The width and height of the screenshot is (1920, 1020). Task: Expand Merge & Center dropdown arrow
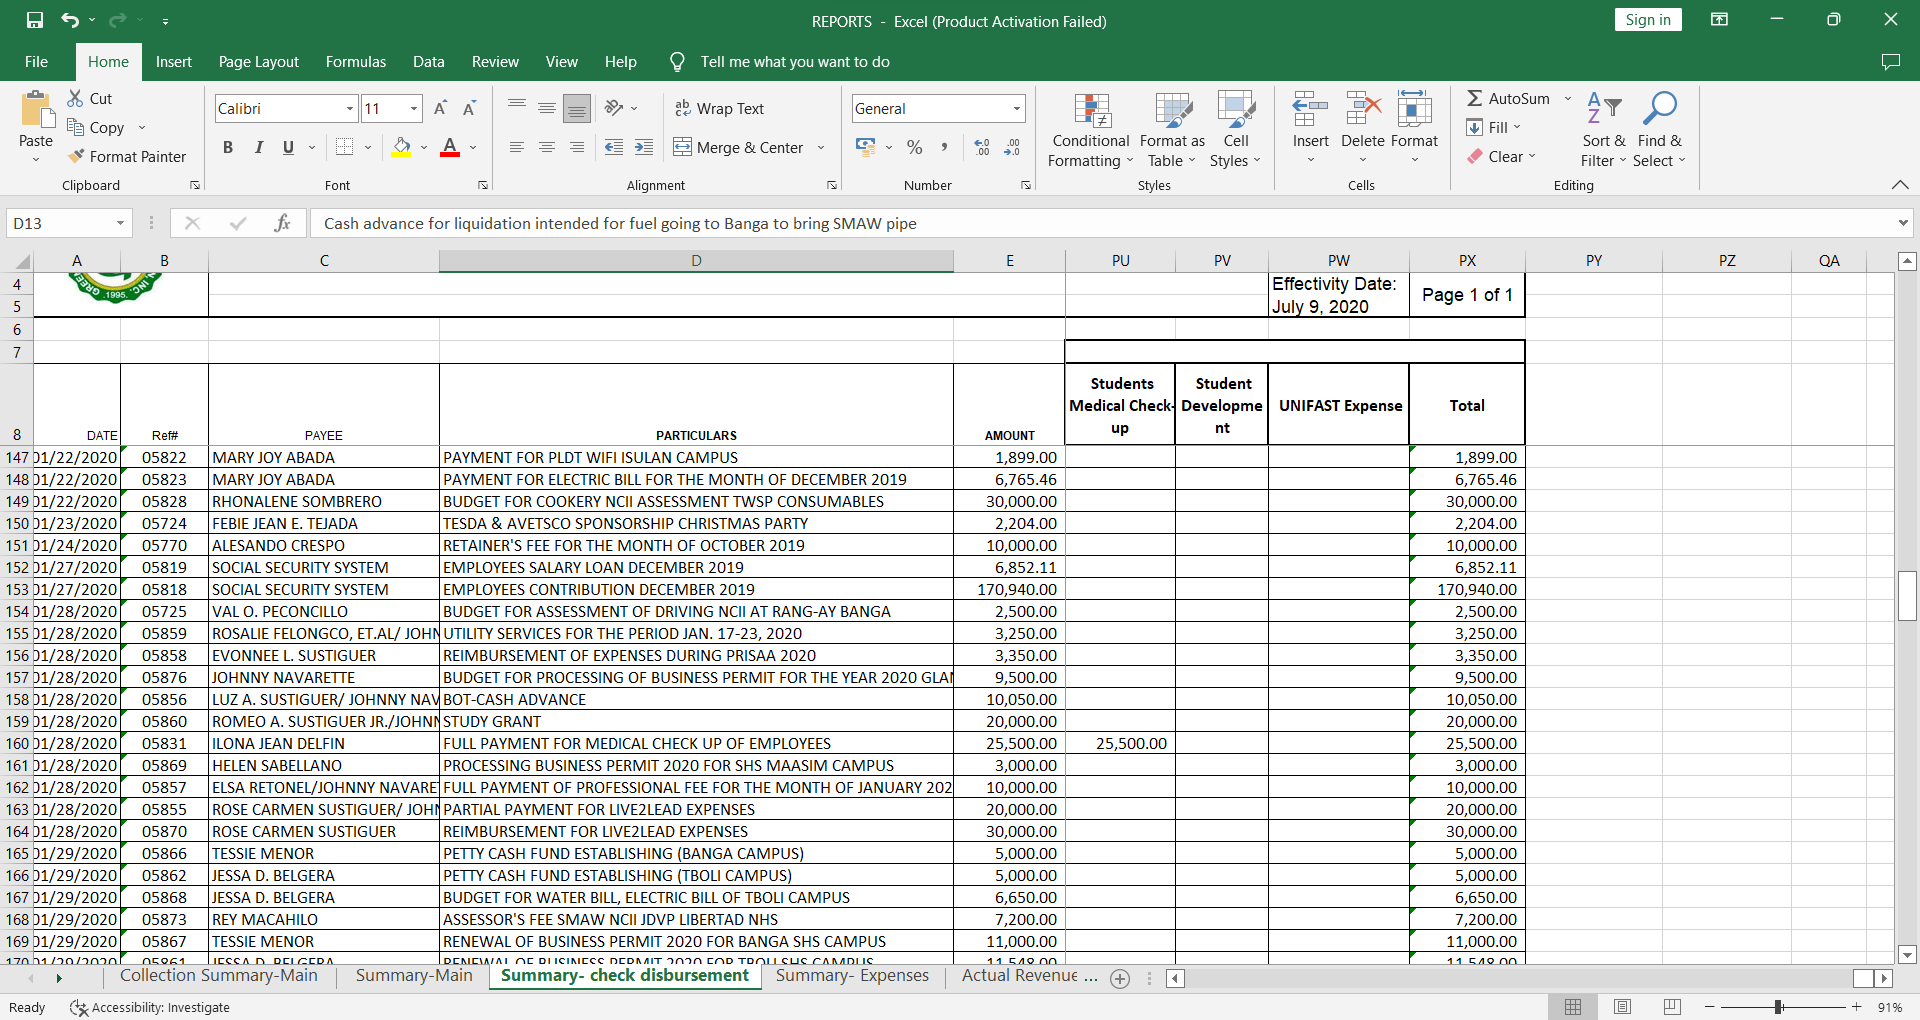pos(821,147)
